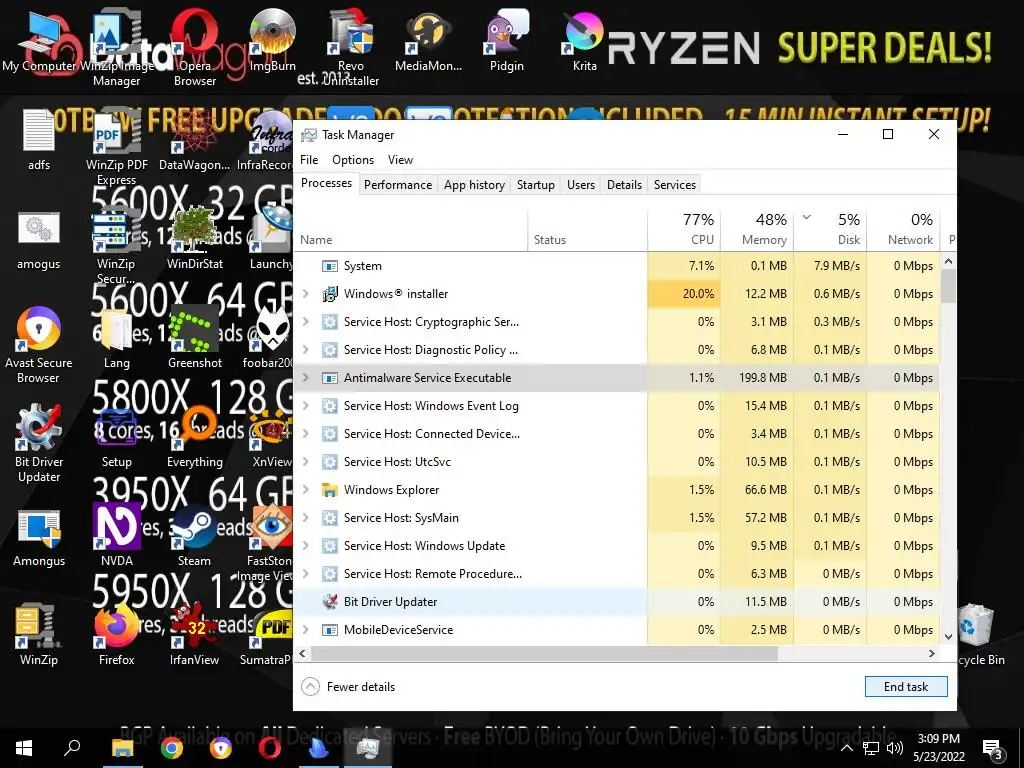
Task: Open the taskbar clock showing 3:09 PM
Action: coord(938,748)
